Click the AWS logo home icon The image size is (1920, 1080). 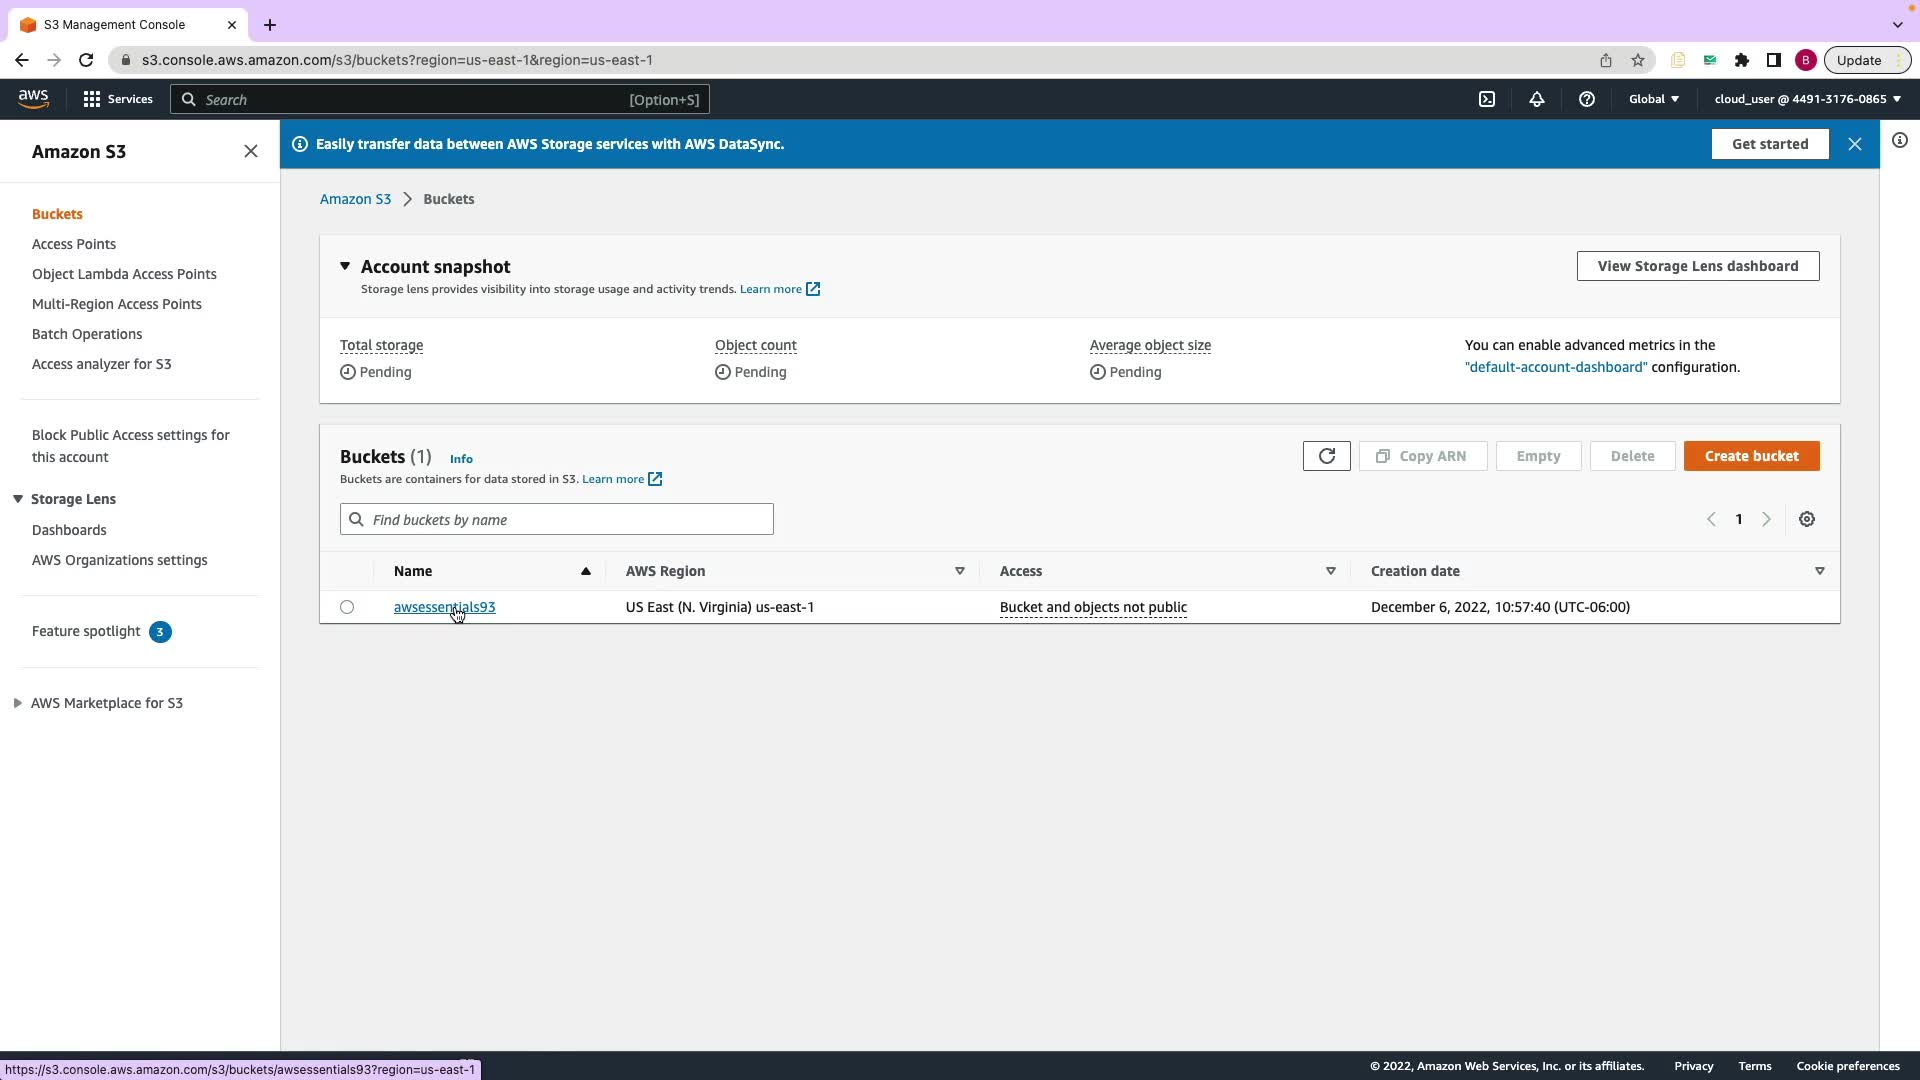(33, 98)
